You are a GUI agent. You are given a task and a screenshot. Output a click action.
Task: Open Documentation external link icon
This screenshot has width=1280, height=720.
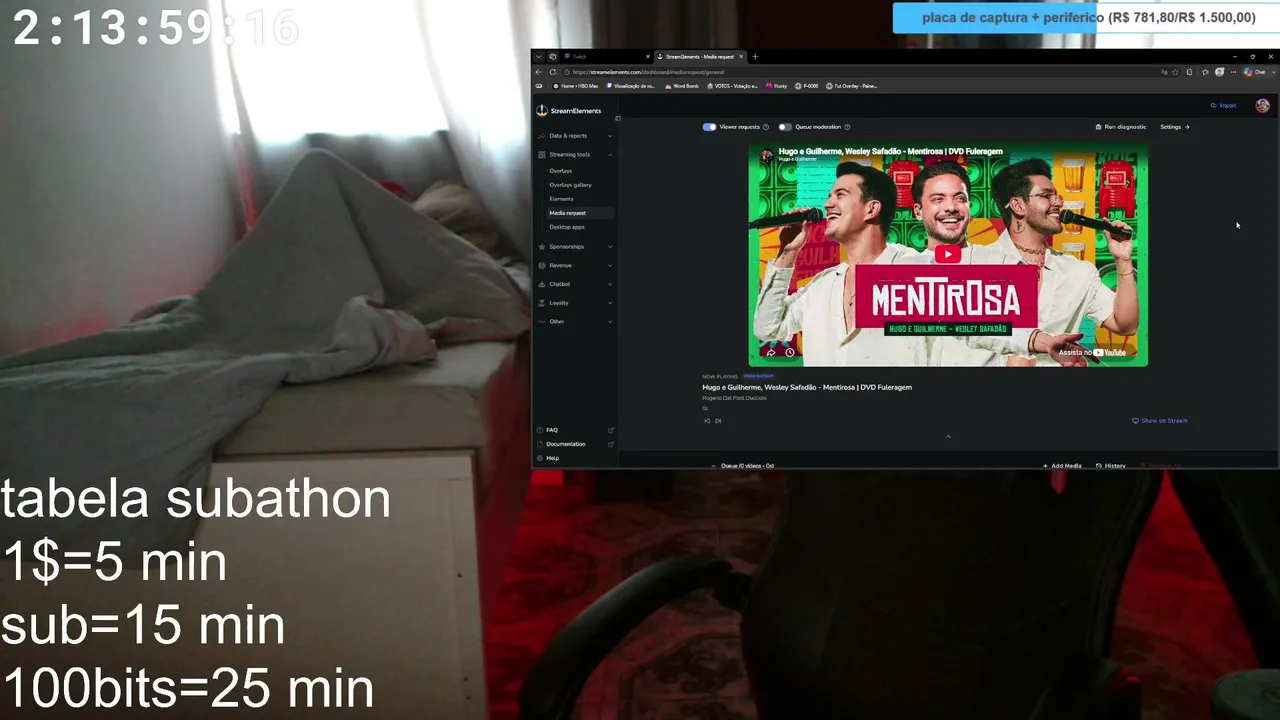tap(611, 444)
